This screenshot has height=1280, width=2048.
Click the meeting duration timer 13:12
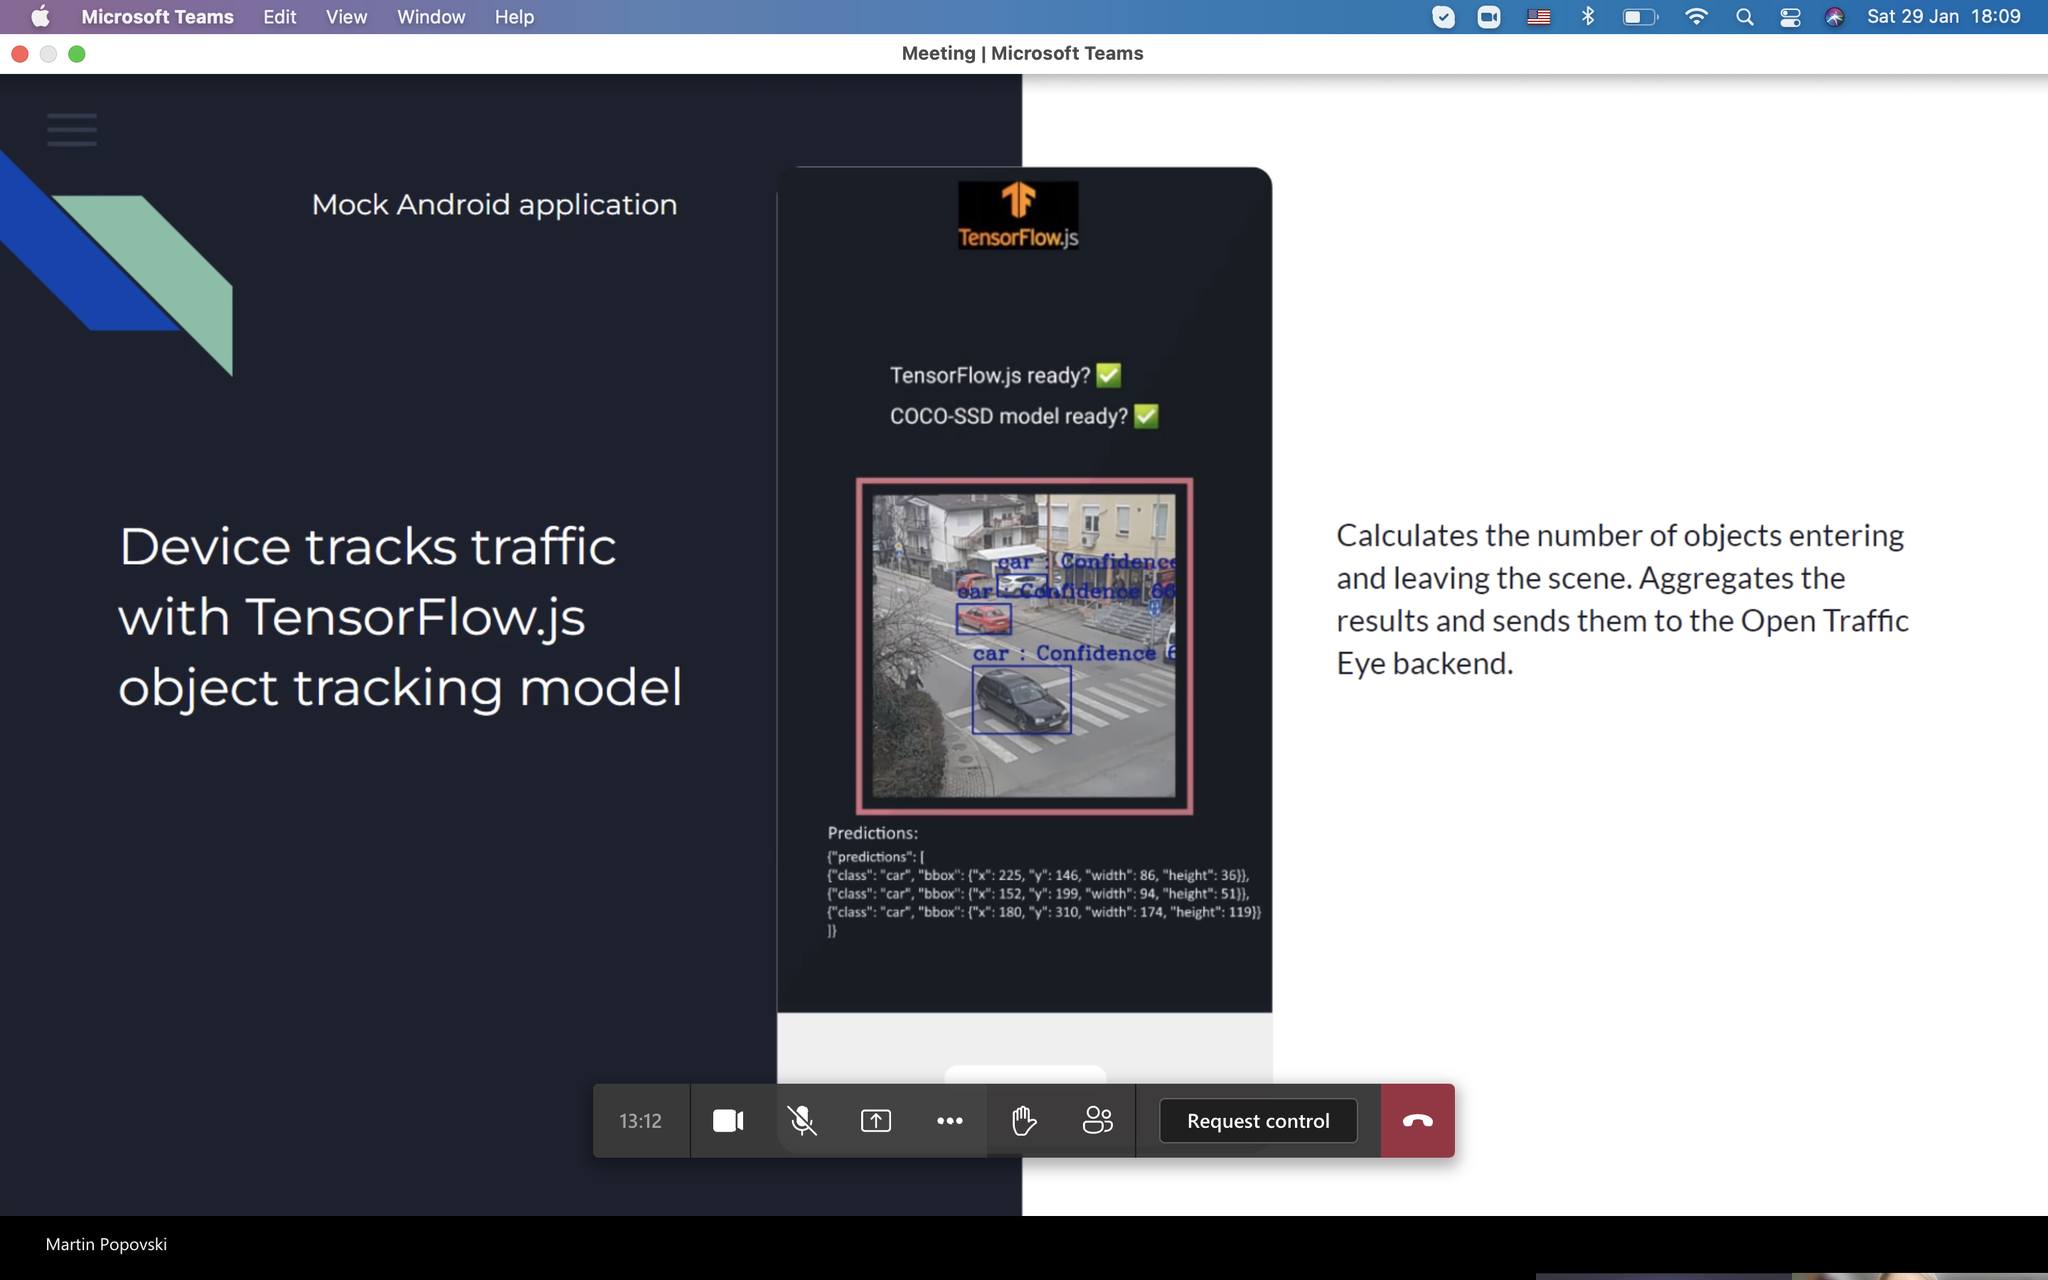pyautogui.click(x=640, y=1120)
